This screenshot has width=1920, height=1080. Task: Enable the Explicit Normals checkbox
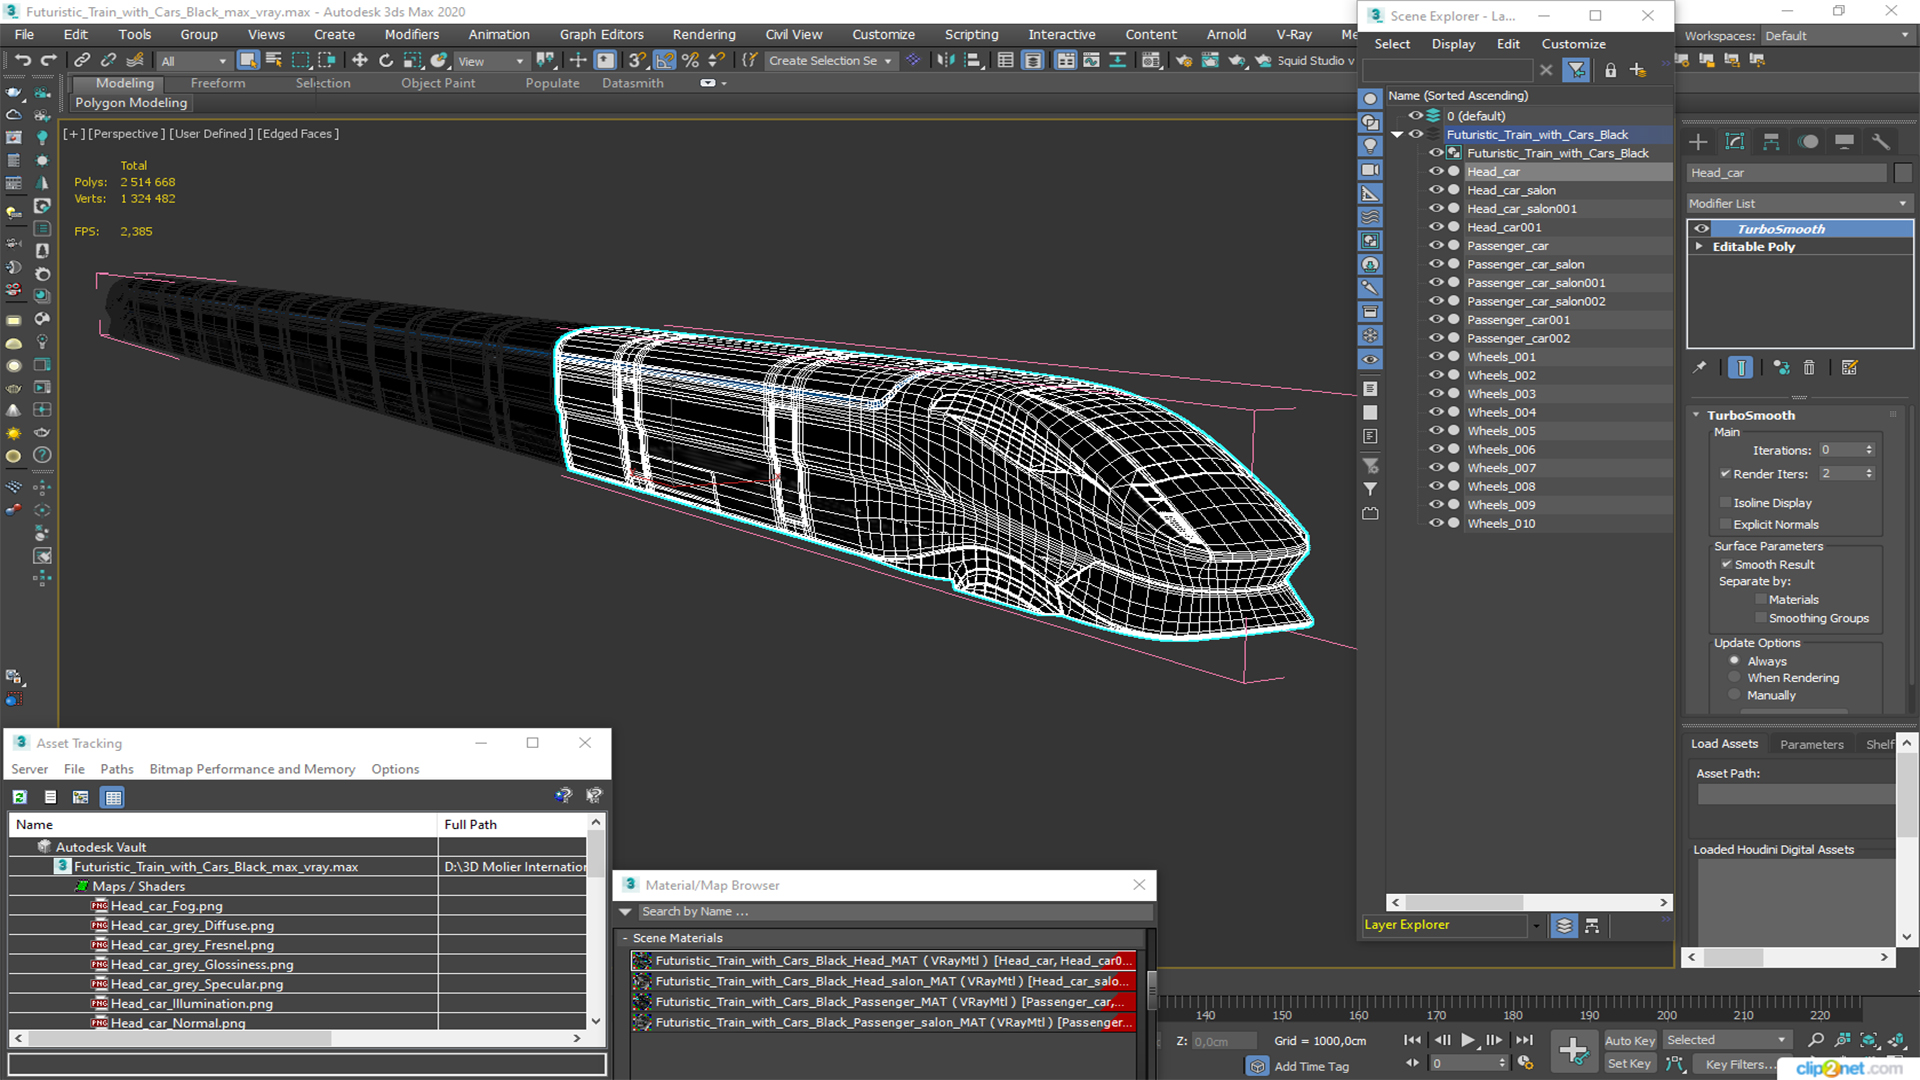coord(1725,525)
